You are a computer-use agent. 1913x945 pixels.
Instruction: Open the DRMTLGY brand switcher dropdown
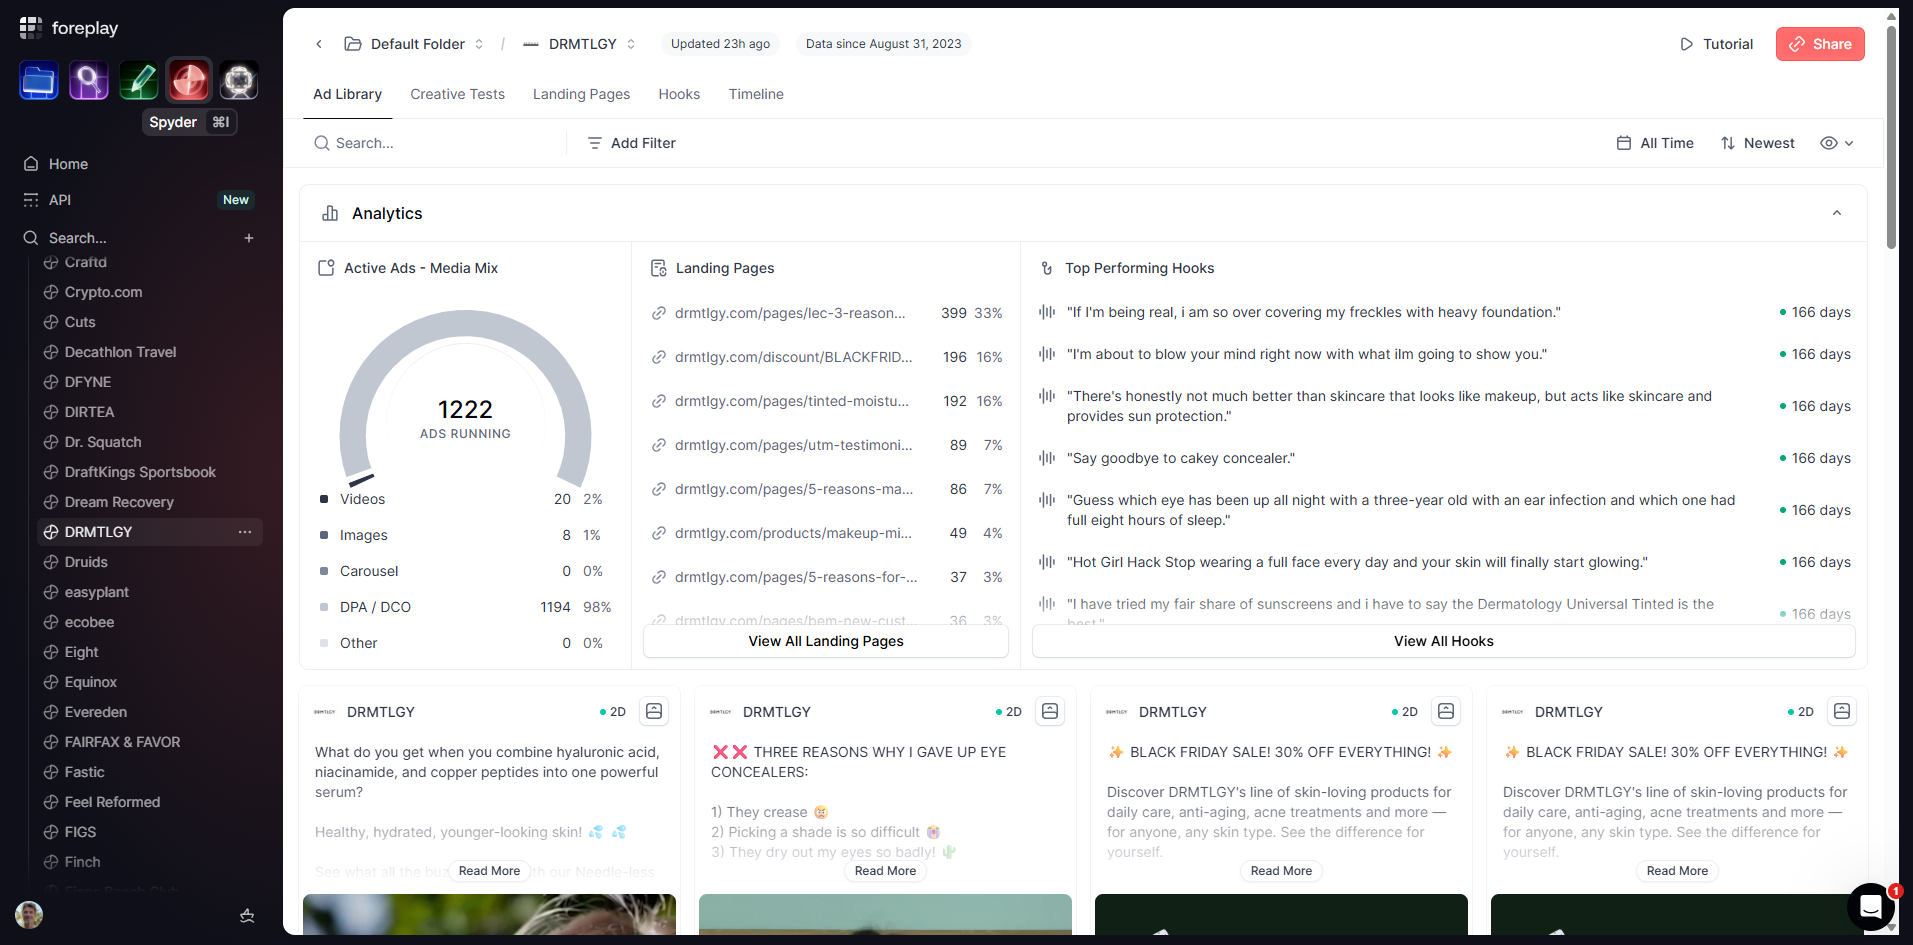coord(580,44)
